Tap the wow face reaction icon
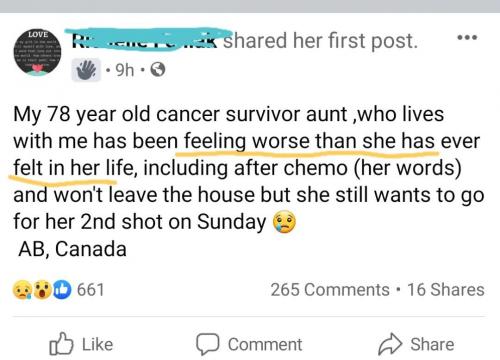 pos(42,290)
